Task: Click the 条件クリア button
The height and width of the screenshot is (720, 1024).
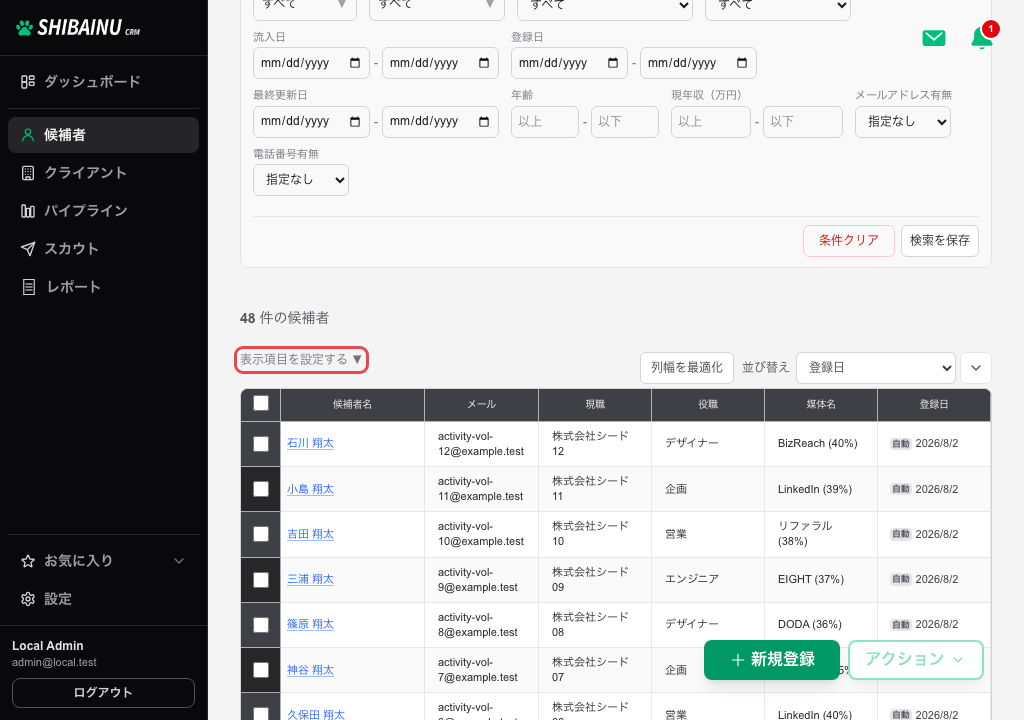Action: (848, 240)
